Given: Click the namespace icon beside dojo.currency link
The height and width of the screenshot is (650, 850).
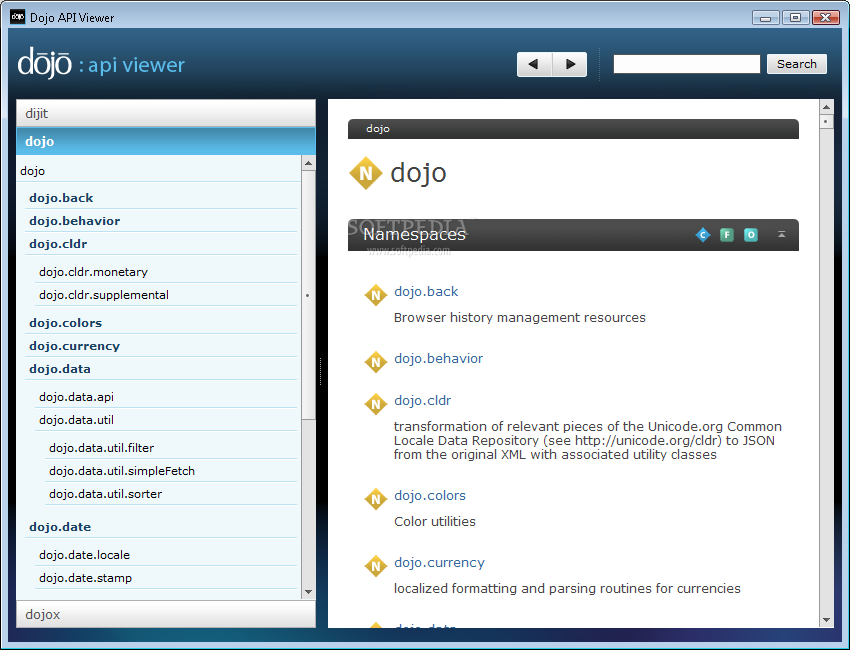Looking at the screenshot, I should (376, 567).
